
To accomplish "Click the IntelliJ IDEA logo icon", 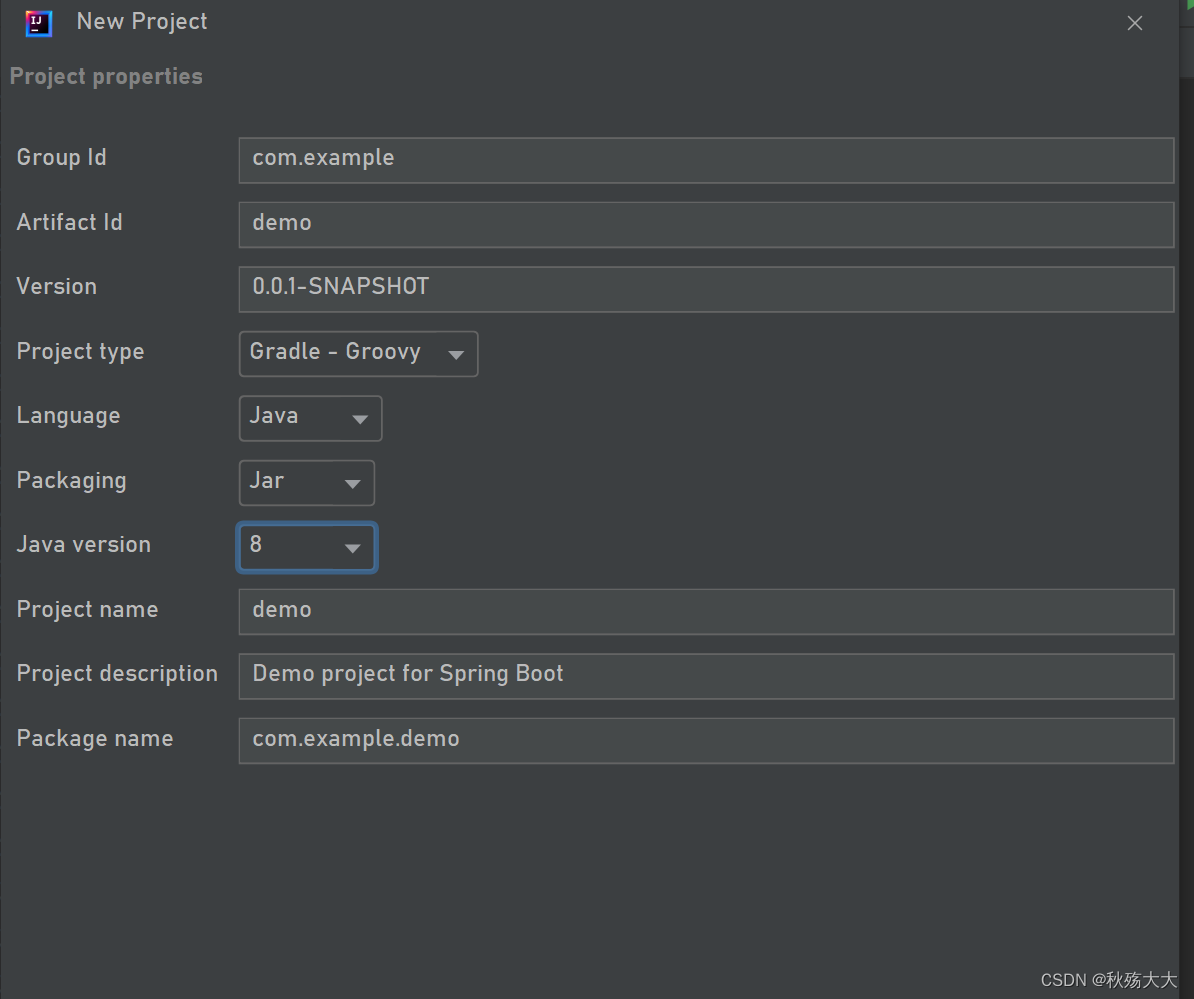I will point(38,22).
